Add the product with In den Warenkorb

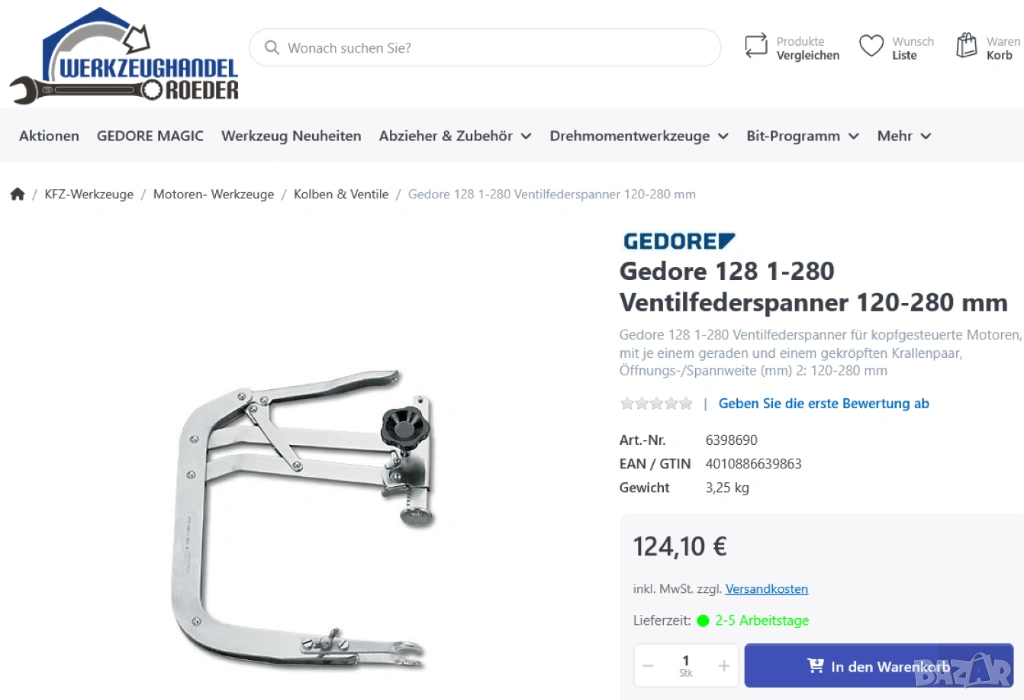[x=878, y=665]
